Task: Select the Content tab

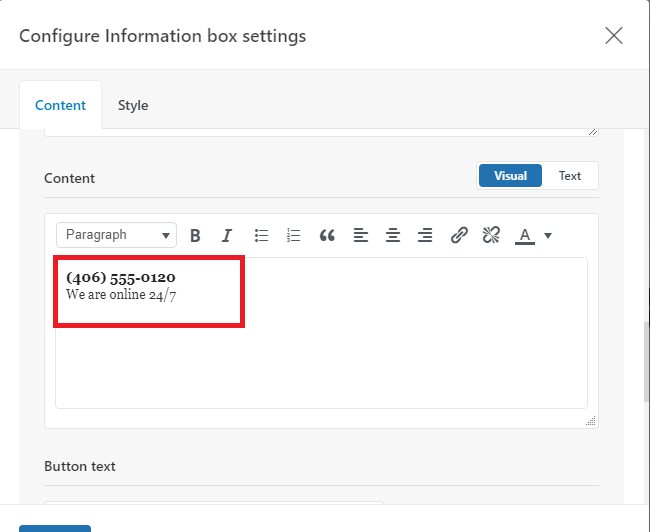Action: pos(61,105)
